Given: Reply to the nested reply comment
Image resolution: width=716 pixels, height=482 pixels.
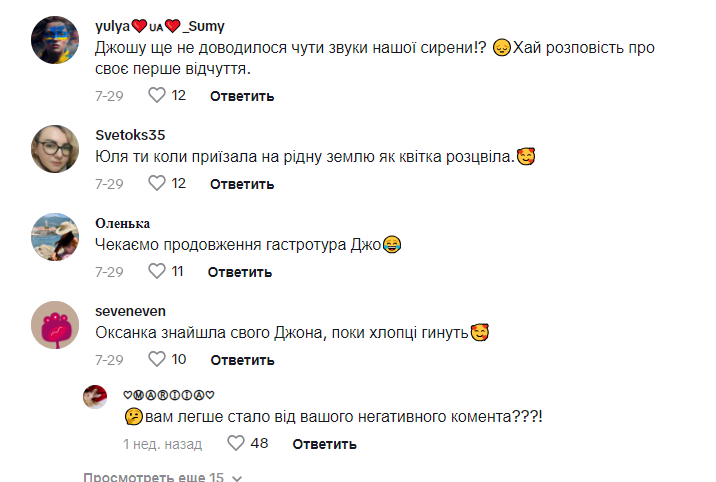Looking at the screenshot, I should coord(324,443).
